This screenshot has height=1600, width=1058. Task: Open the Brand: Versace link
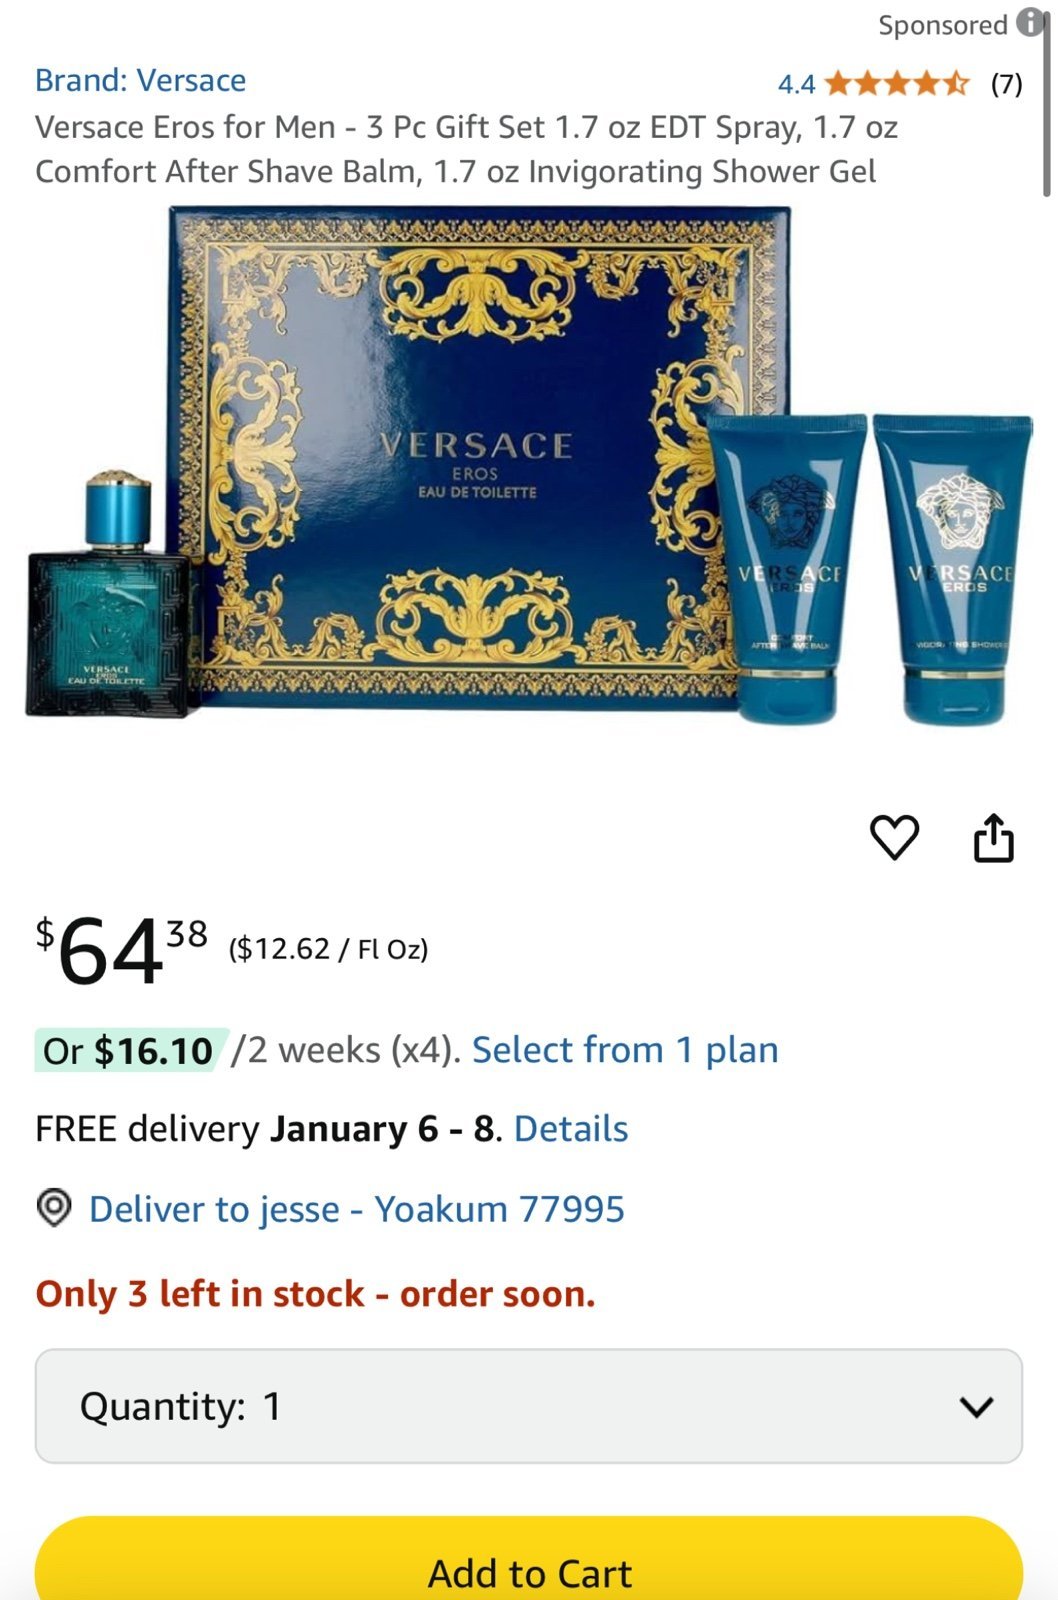tap(140, 80)
